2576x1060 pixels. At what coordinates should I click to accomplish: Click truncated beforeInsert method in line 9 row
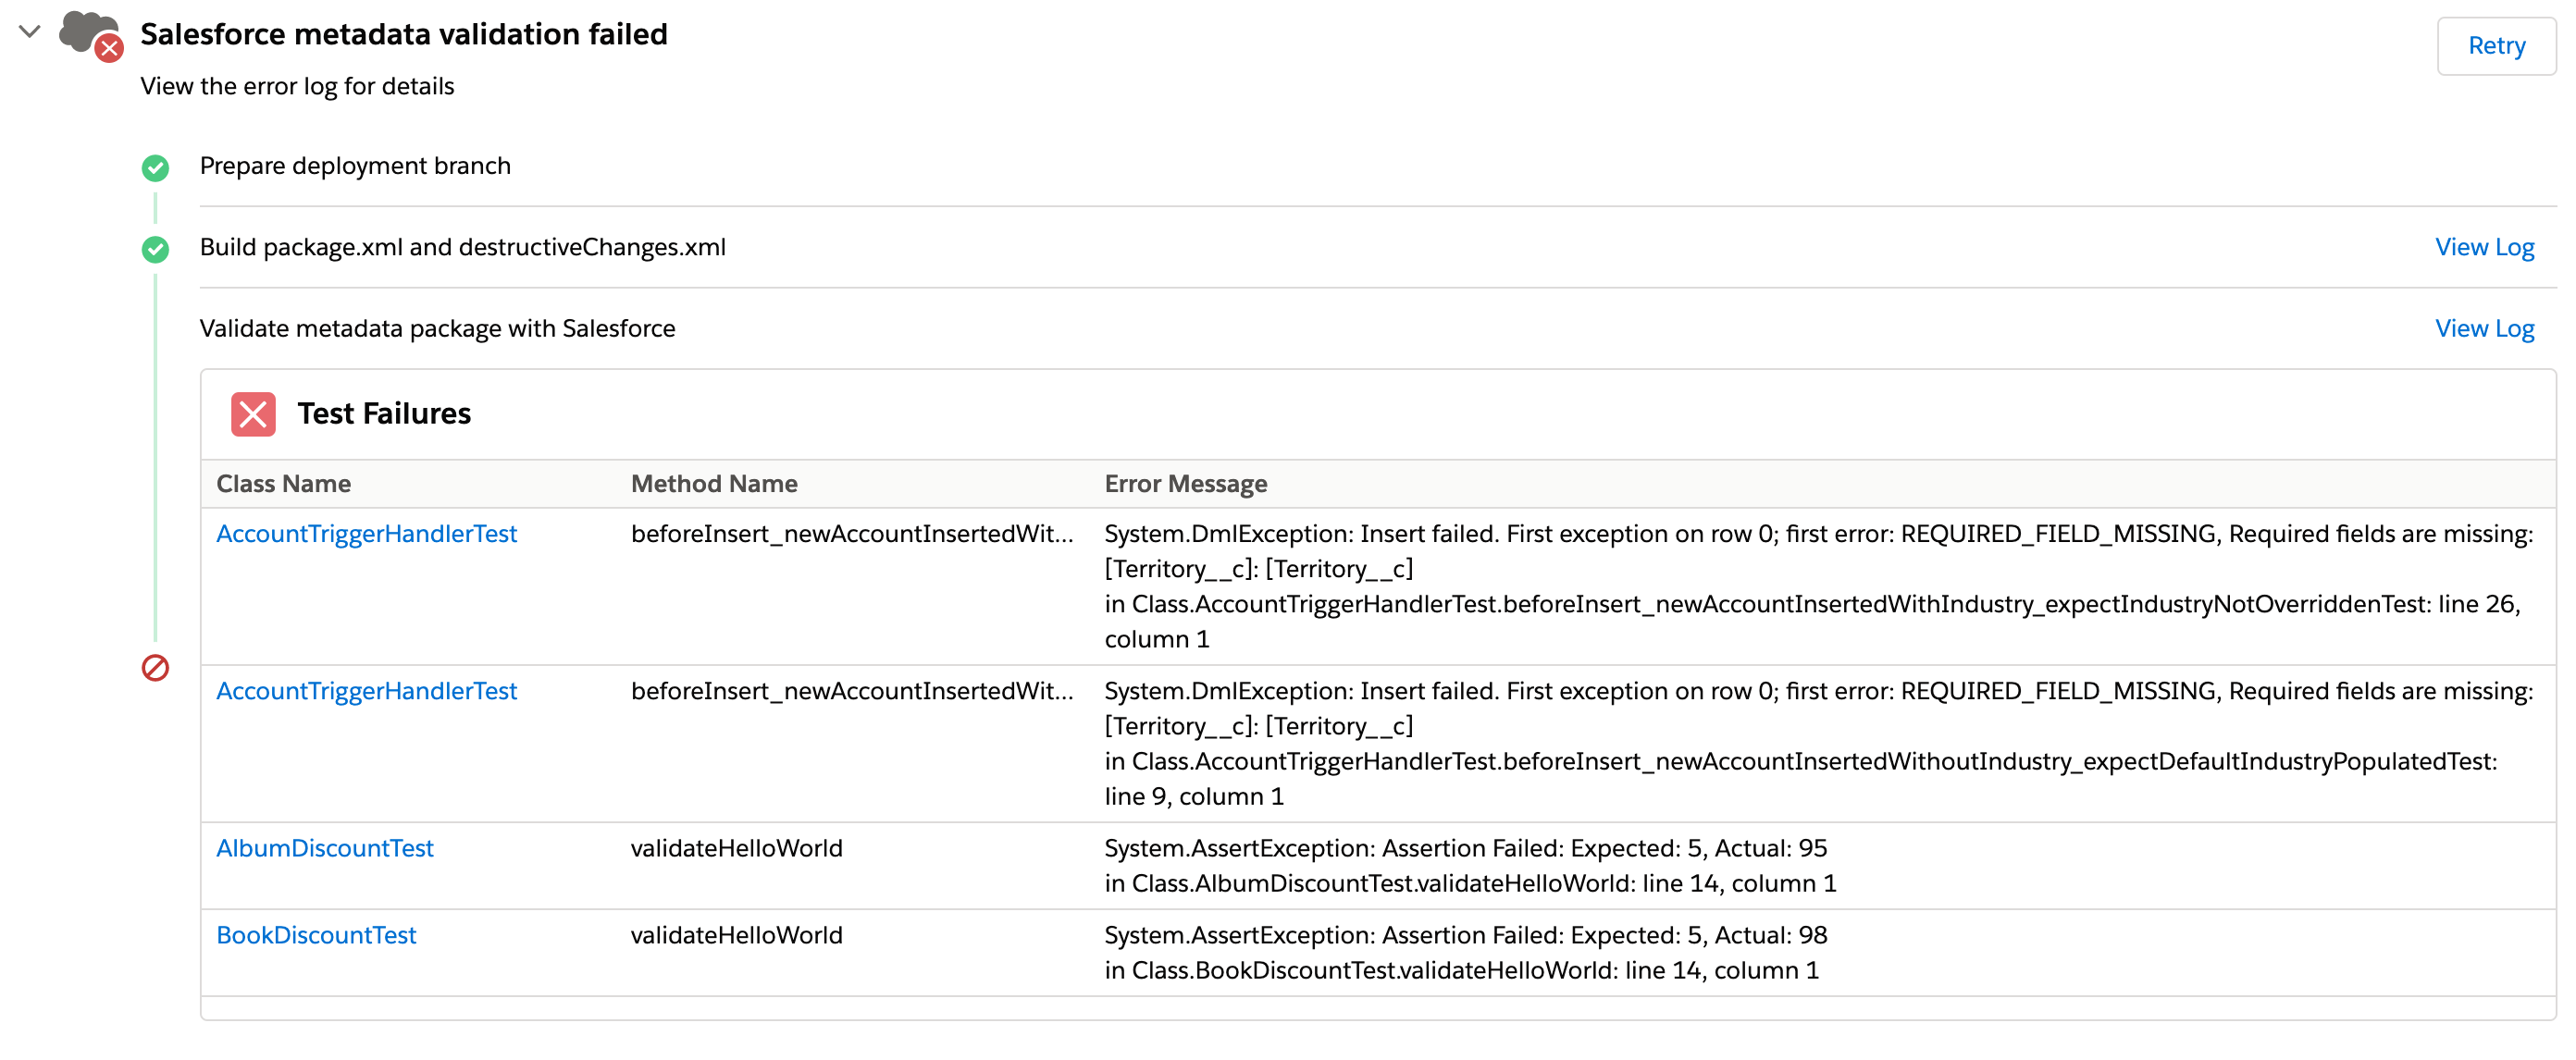(852, 691)
